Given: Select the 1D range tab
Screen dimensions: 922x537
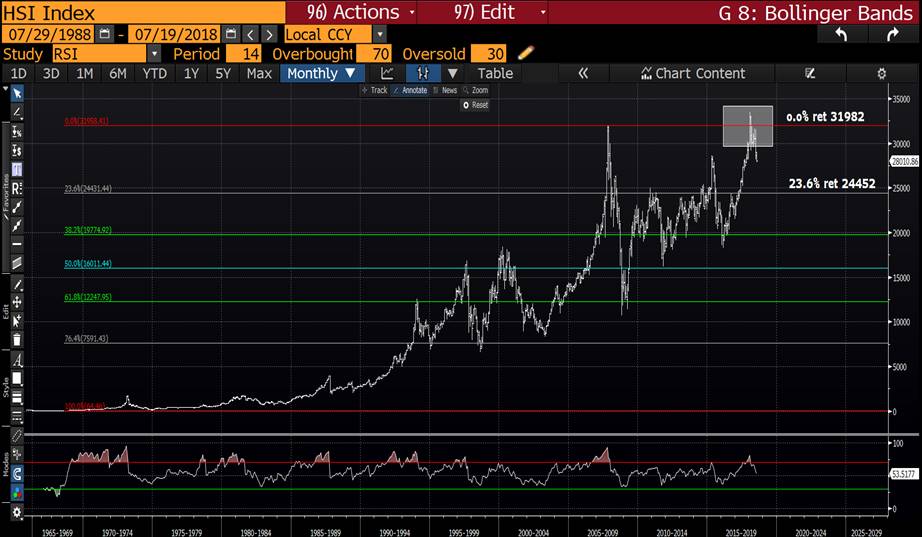Looking at the screenshot, I should pyautogui.click(x=19, y=74).
